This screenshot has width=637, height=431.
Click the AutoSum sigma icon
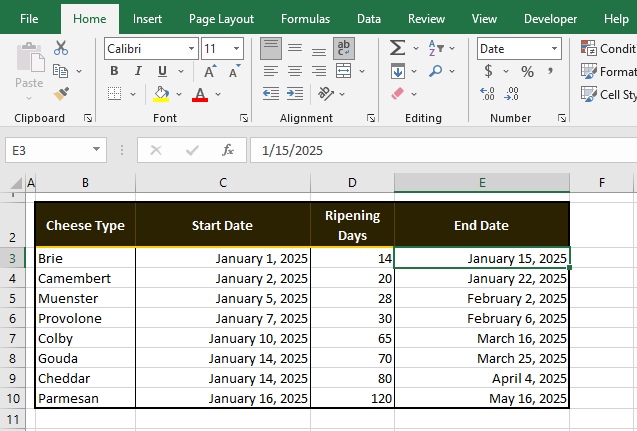[397, 48]
